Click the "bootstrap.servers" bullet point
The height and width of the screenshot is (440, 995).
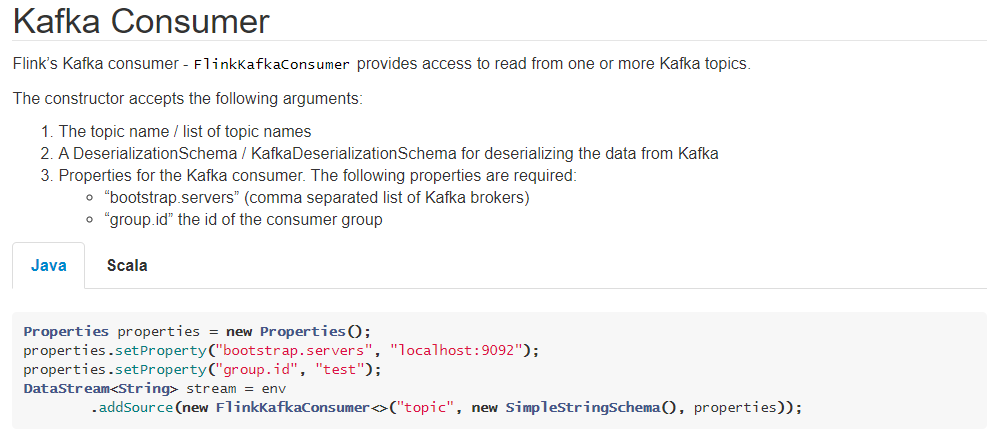coord(316,198)
